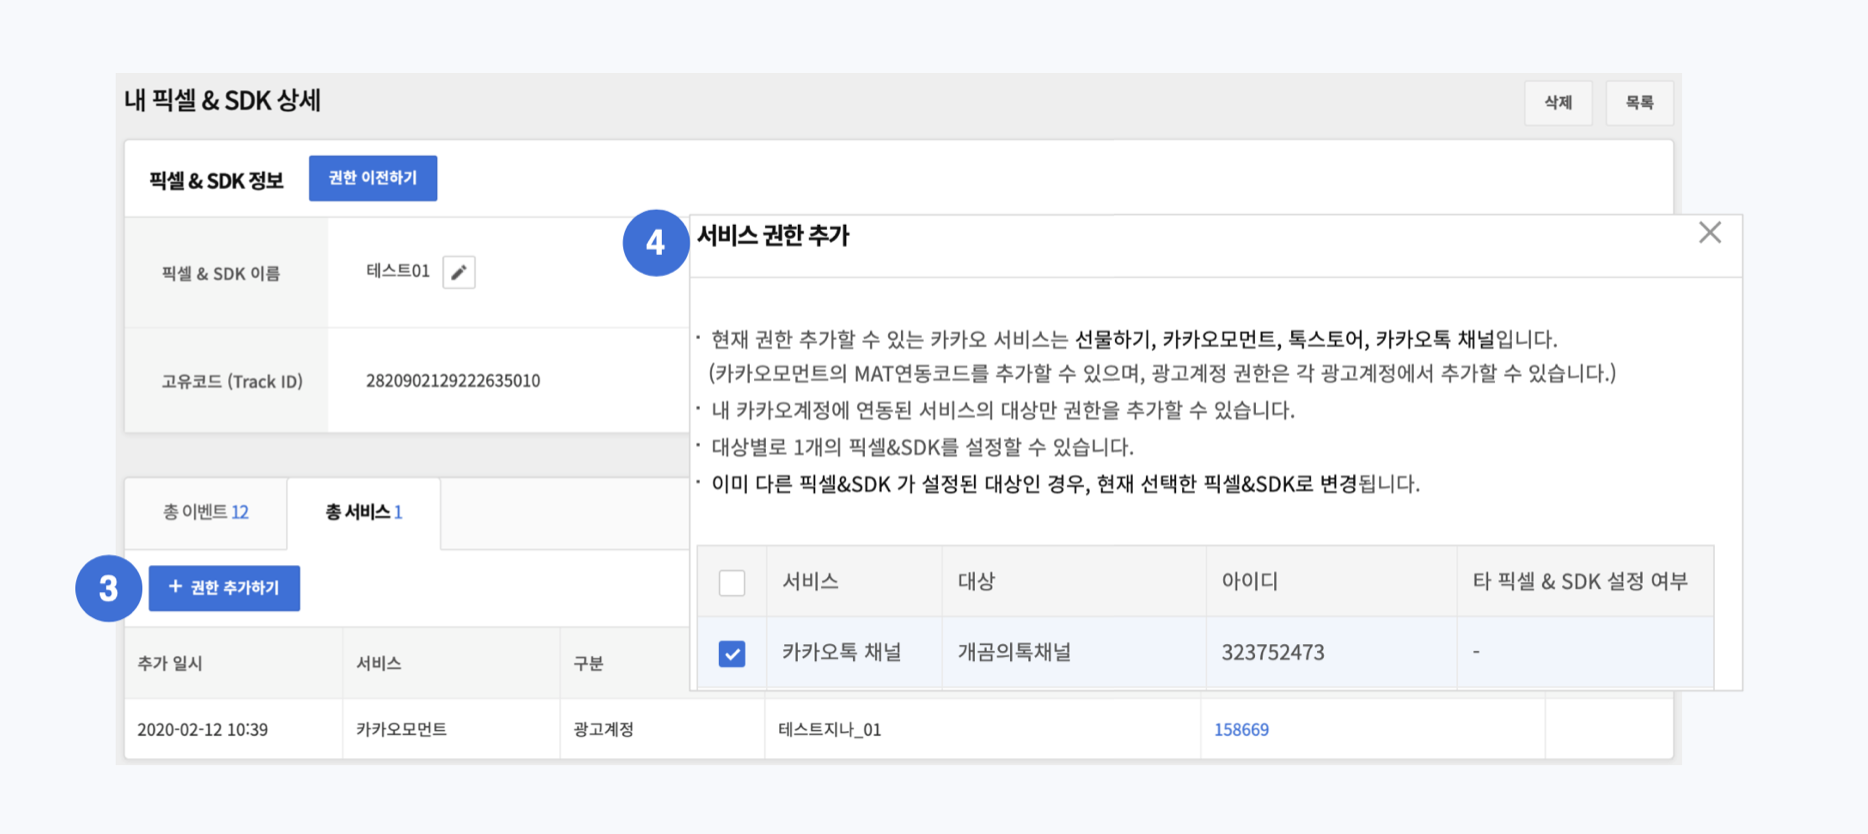Click the 고유코드 (Track ID) label
1868x834 pixels.
(x=232, y=381)
